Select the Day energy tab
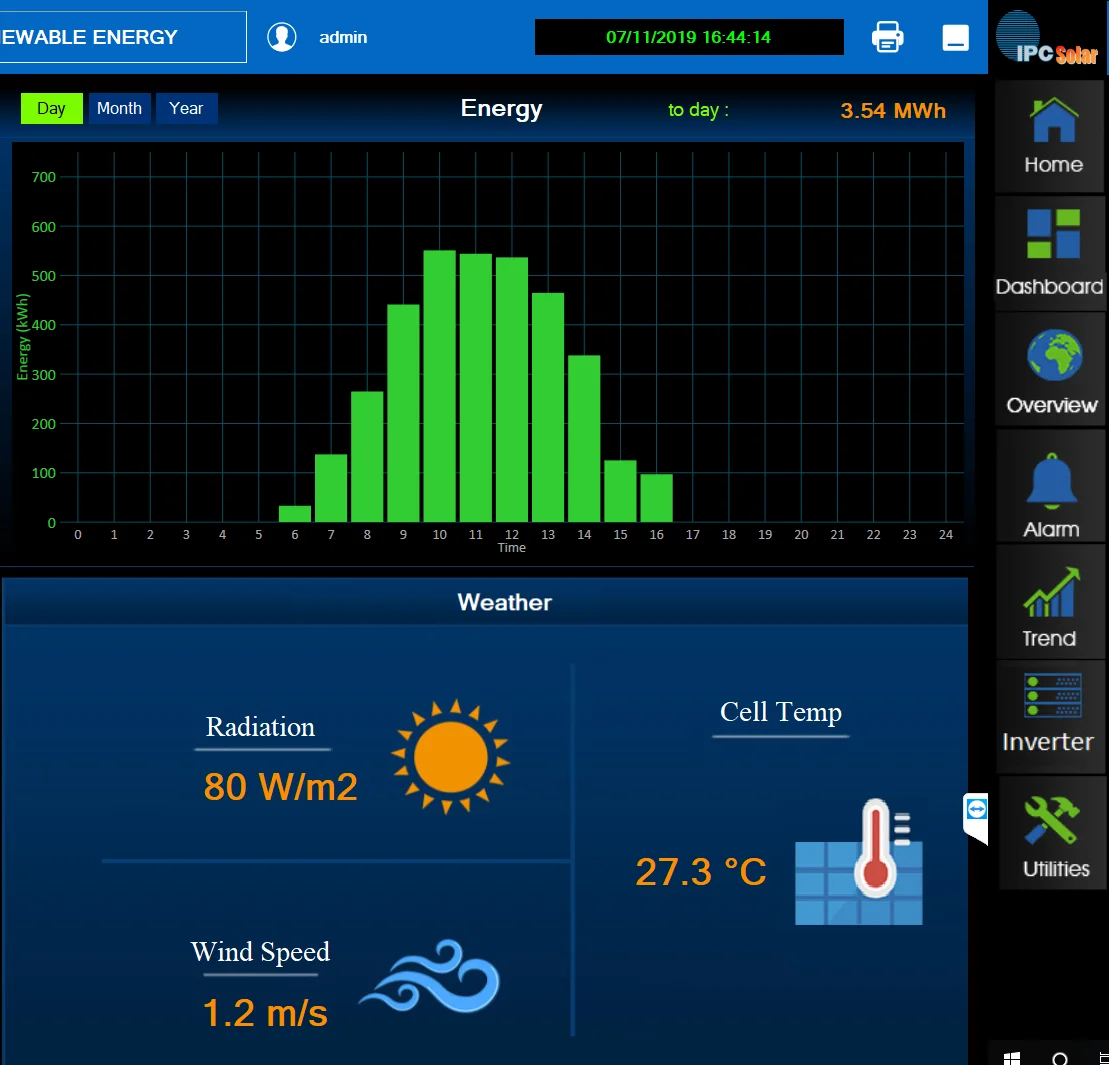This screenshot has height=1065, width=1109. (x=52, y=108)
